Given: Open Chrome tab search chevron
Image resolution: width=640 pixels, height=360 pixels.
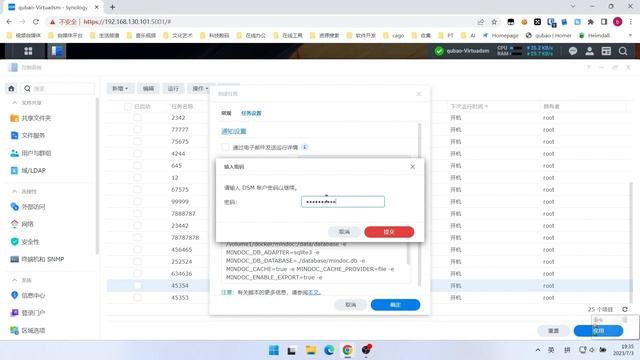Looking at the screenshot, I should (x=573, y=7).
